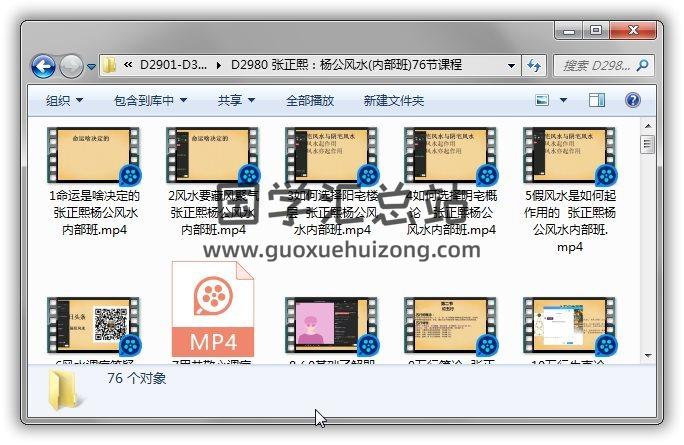Click the vertical scrollbar thumb
The image size is (684, 445).
pos(648,144)
